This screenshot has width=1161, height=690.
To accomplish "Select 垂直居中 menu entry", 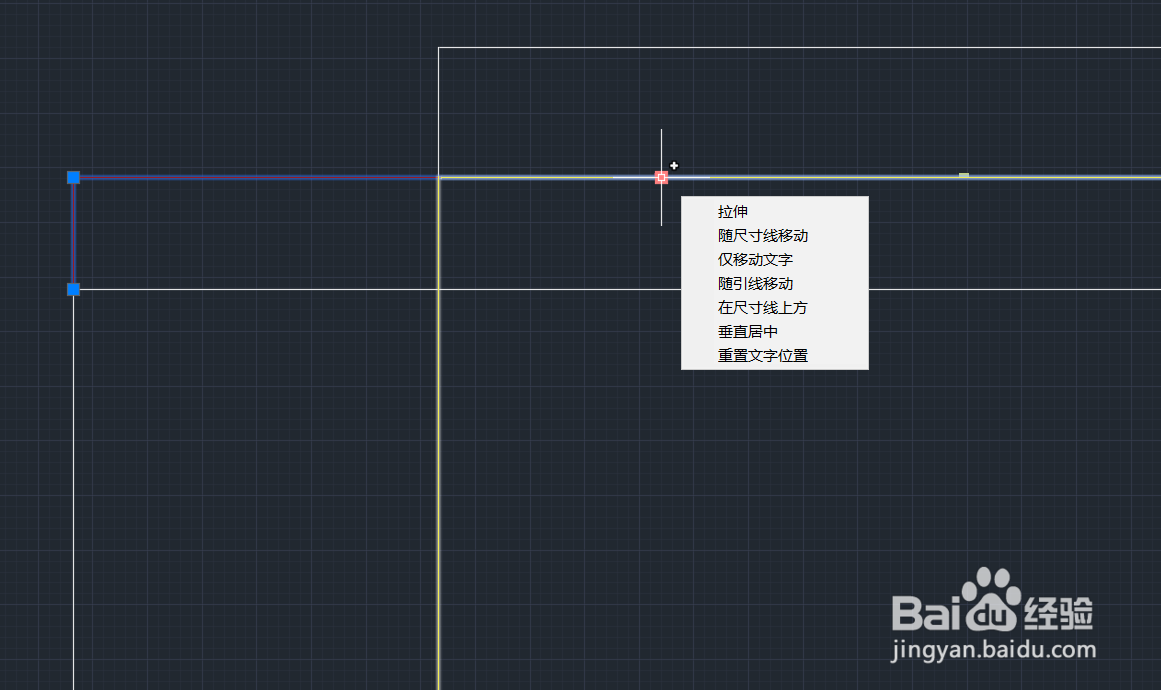I will pyautogui.click(x=774, y=332).
